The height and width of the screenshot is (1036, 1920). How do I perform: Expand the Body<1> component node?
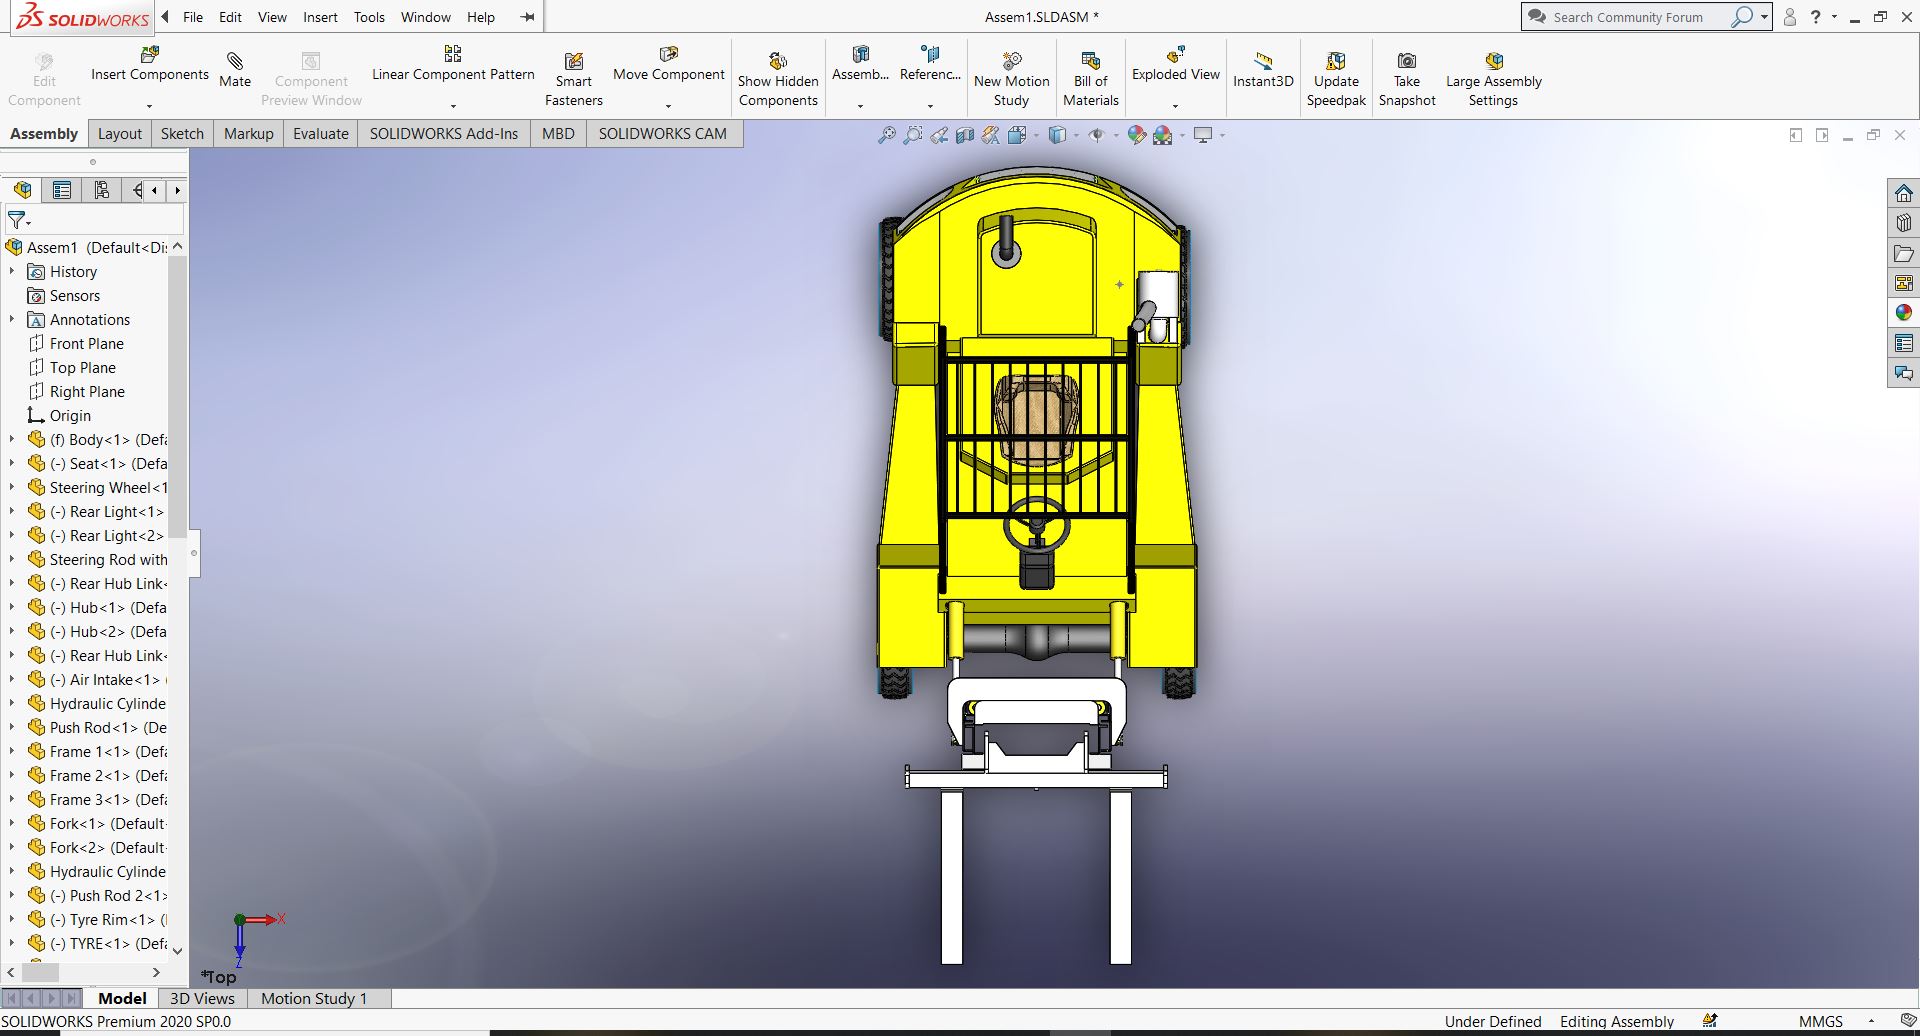(12, 439)
